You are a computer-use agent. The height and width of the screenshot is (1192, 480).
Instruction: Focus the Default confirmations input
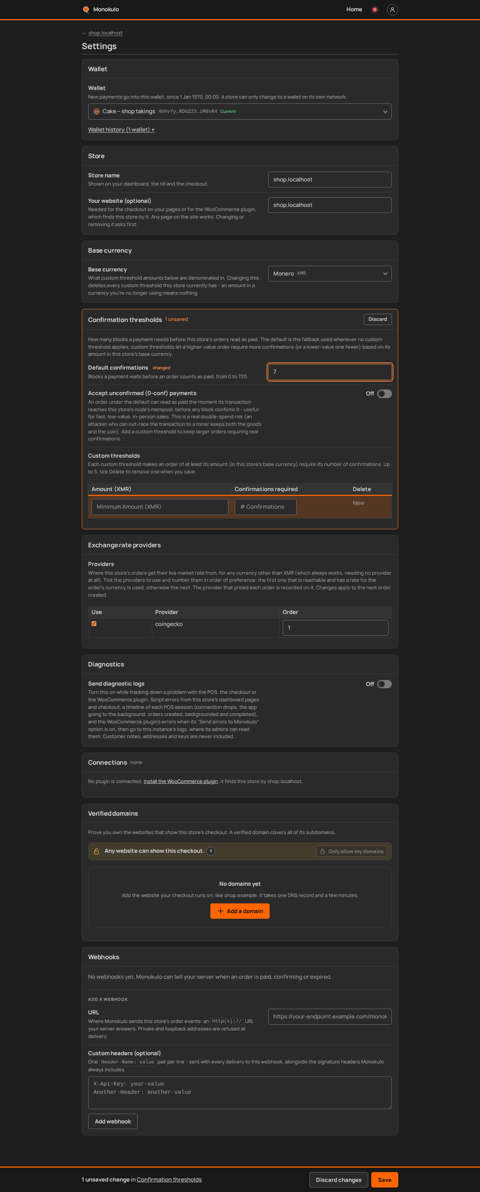[x=329, y=372]
